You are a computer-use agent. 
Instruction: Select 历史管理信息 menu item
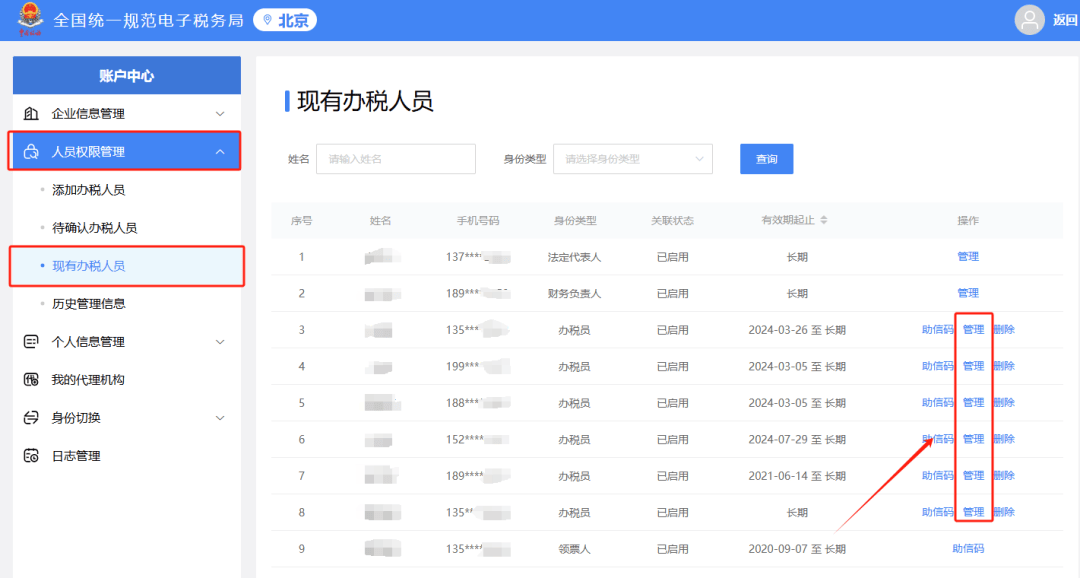(88, 304)
